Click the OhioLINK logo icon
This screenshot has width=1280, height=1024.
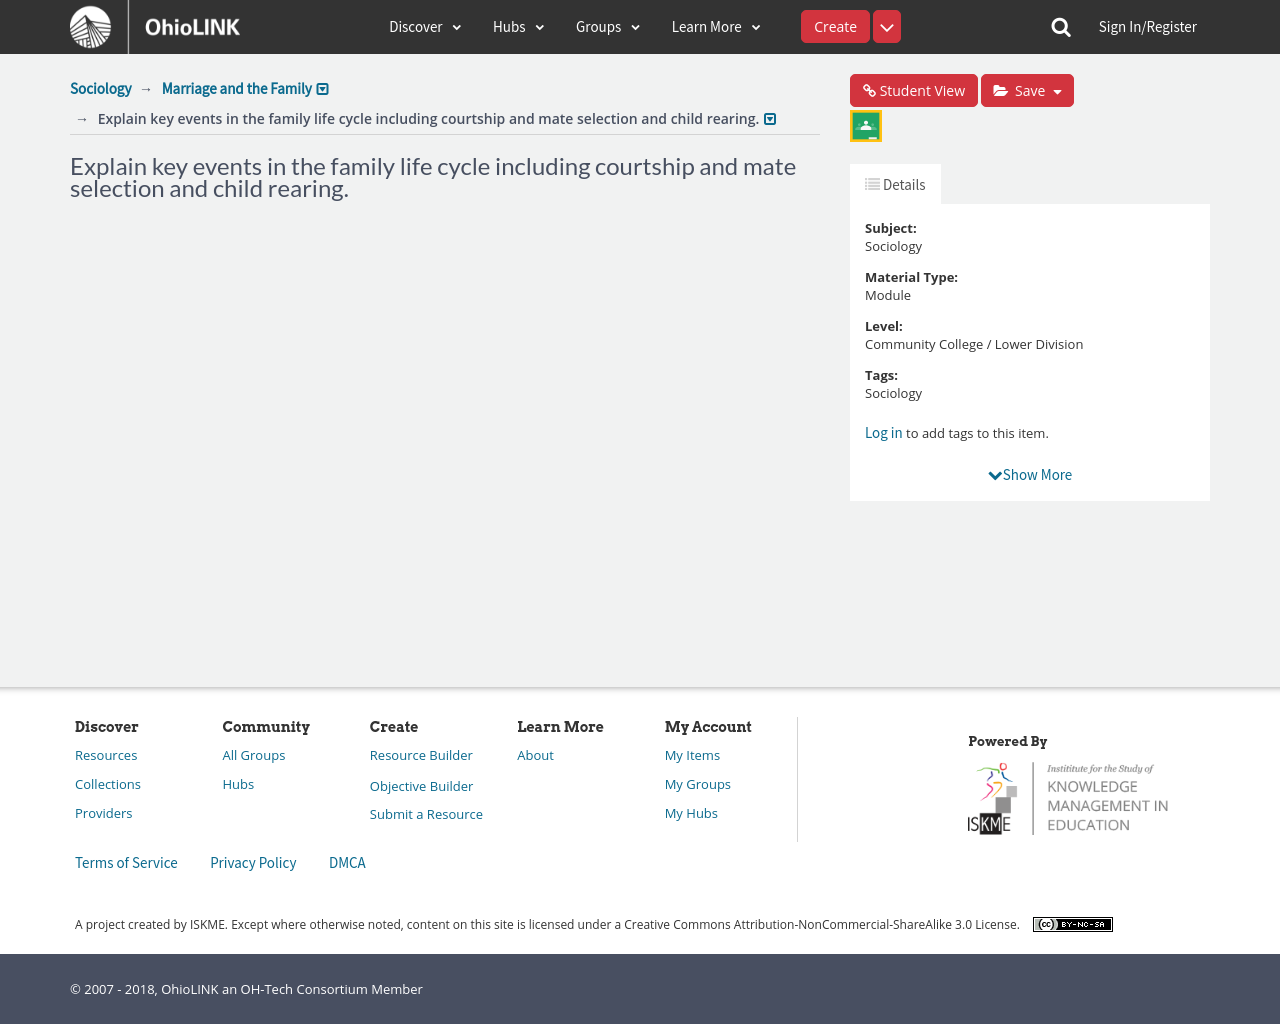(x=91, y=27)
